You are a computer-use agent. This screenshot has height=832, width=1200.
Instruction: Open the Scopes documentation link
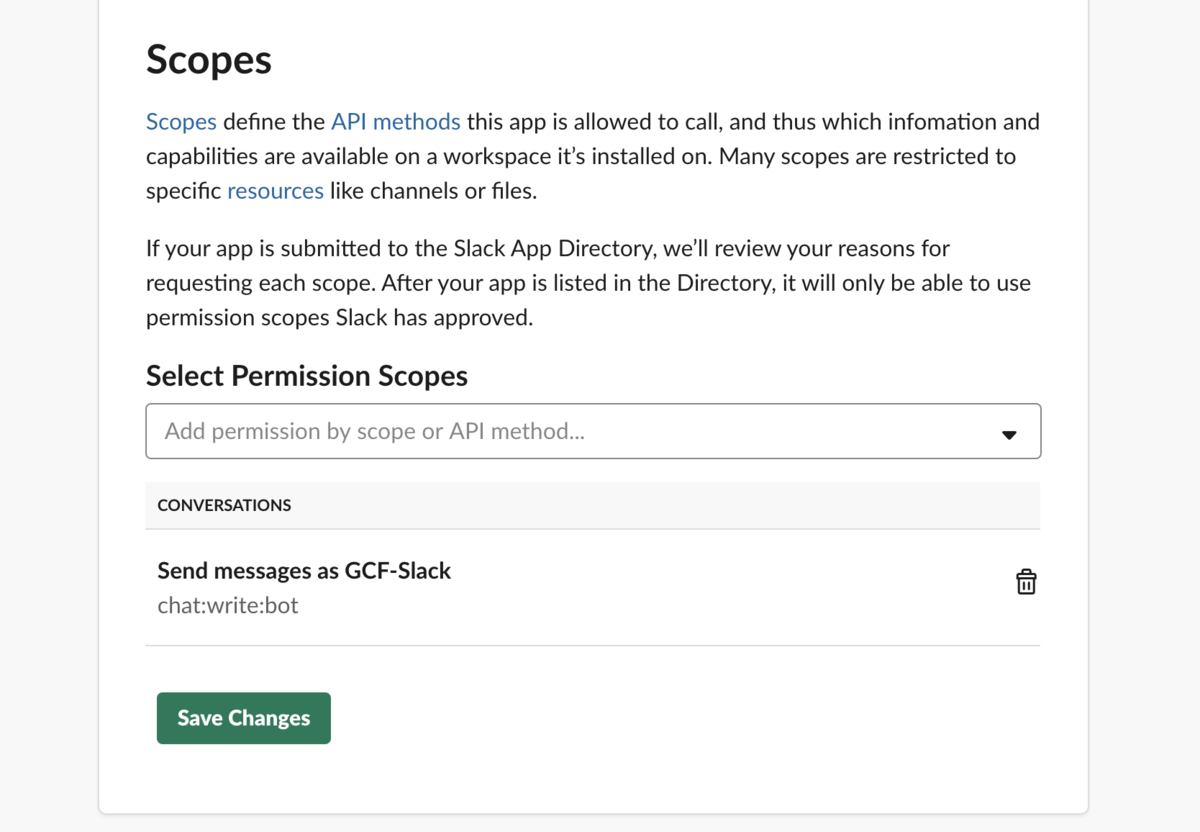[x=181, y=122]
